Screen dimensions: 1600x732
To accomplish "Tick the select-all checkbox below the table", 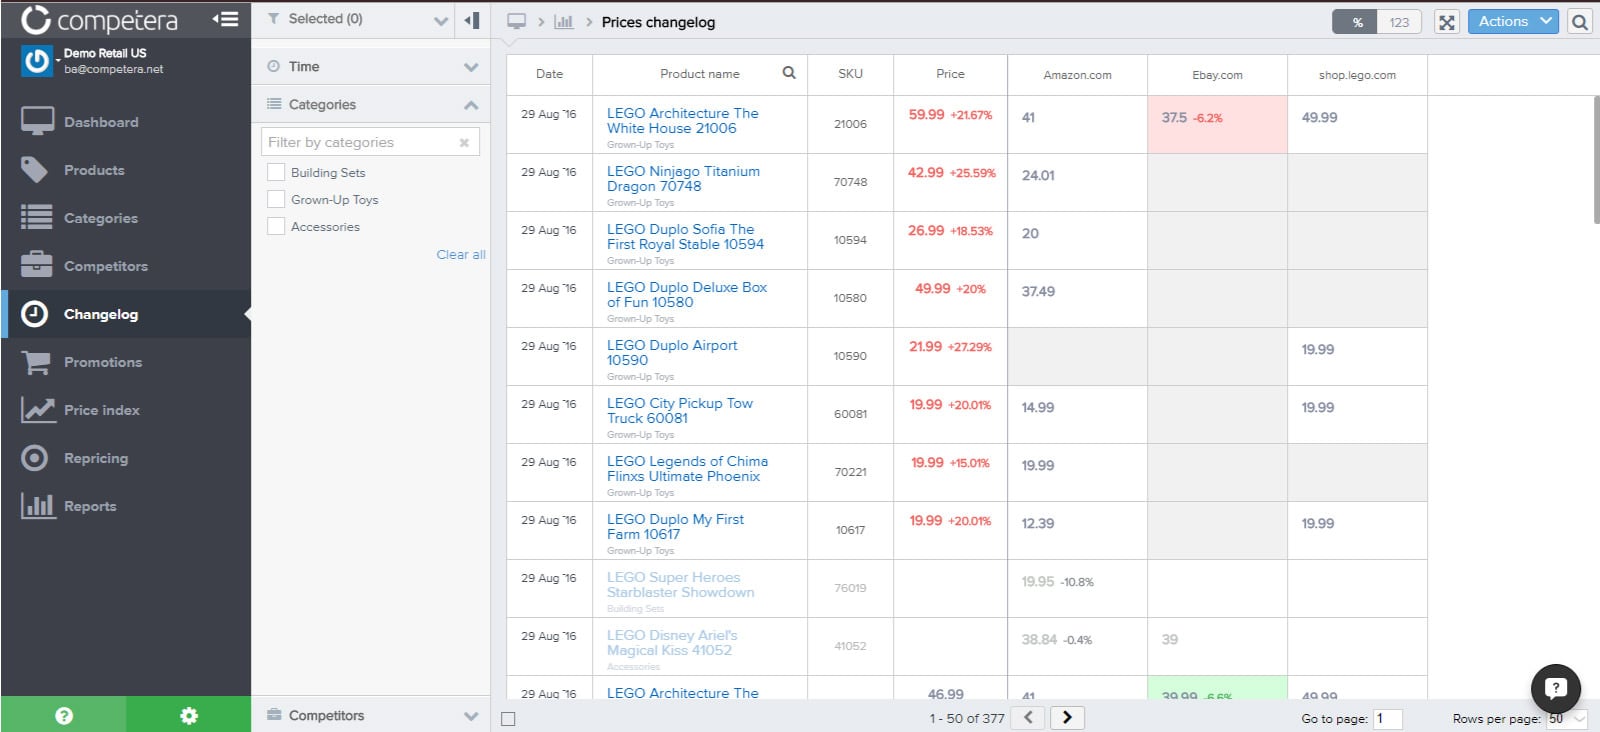I will point(508,718).
